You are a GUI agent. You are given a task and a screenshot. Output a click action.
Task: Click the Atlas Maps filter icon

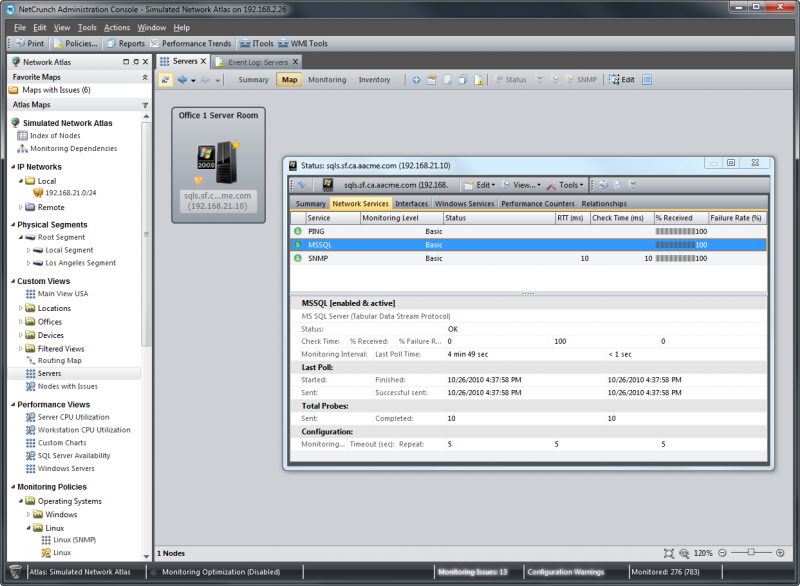tap(145, 105)
